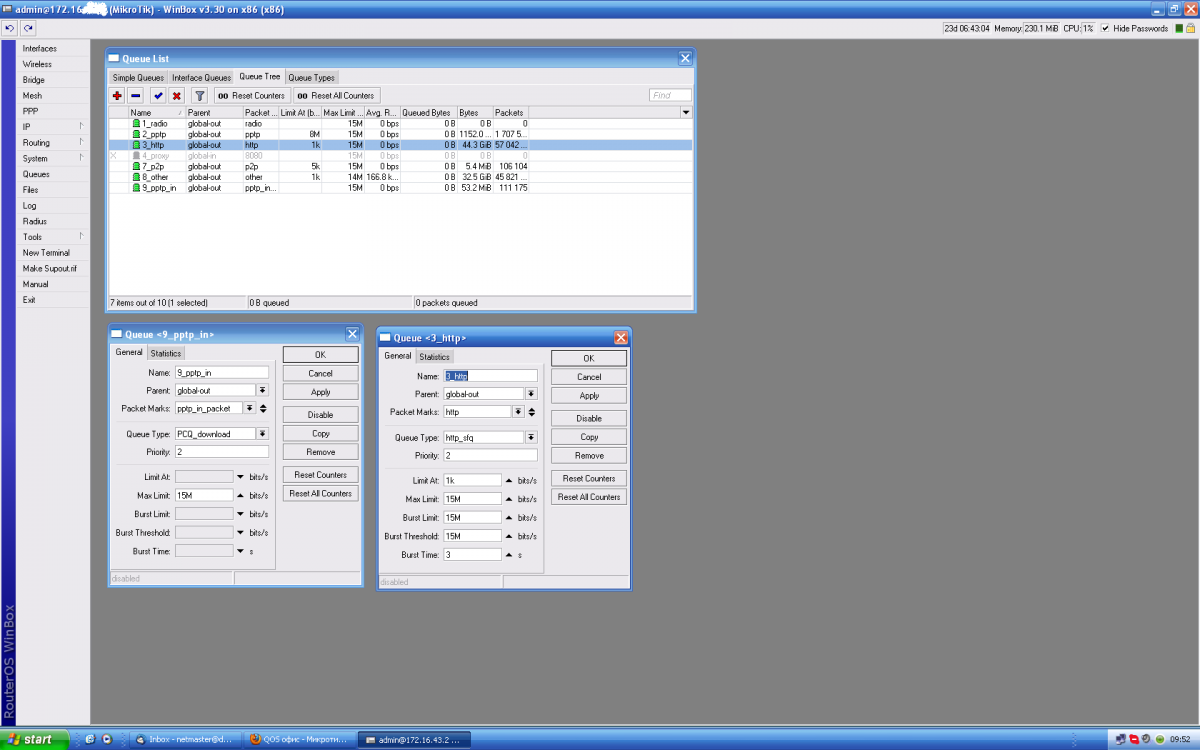Click Apply in the 3_http queue dialog
The width and height of the screenshot is (1200, 750).
pyautogui.click(x=589, y=396)
